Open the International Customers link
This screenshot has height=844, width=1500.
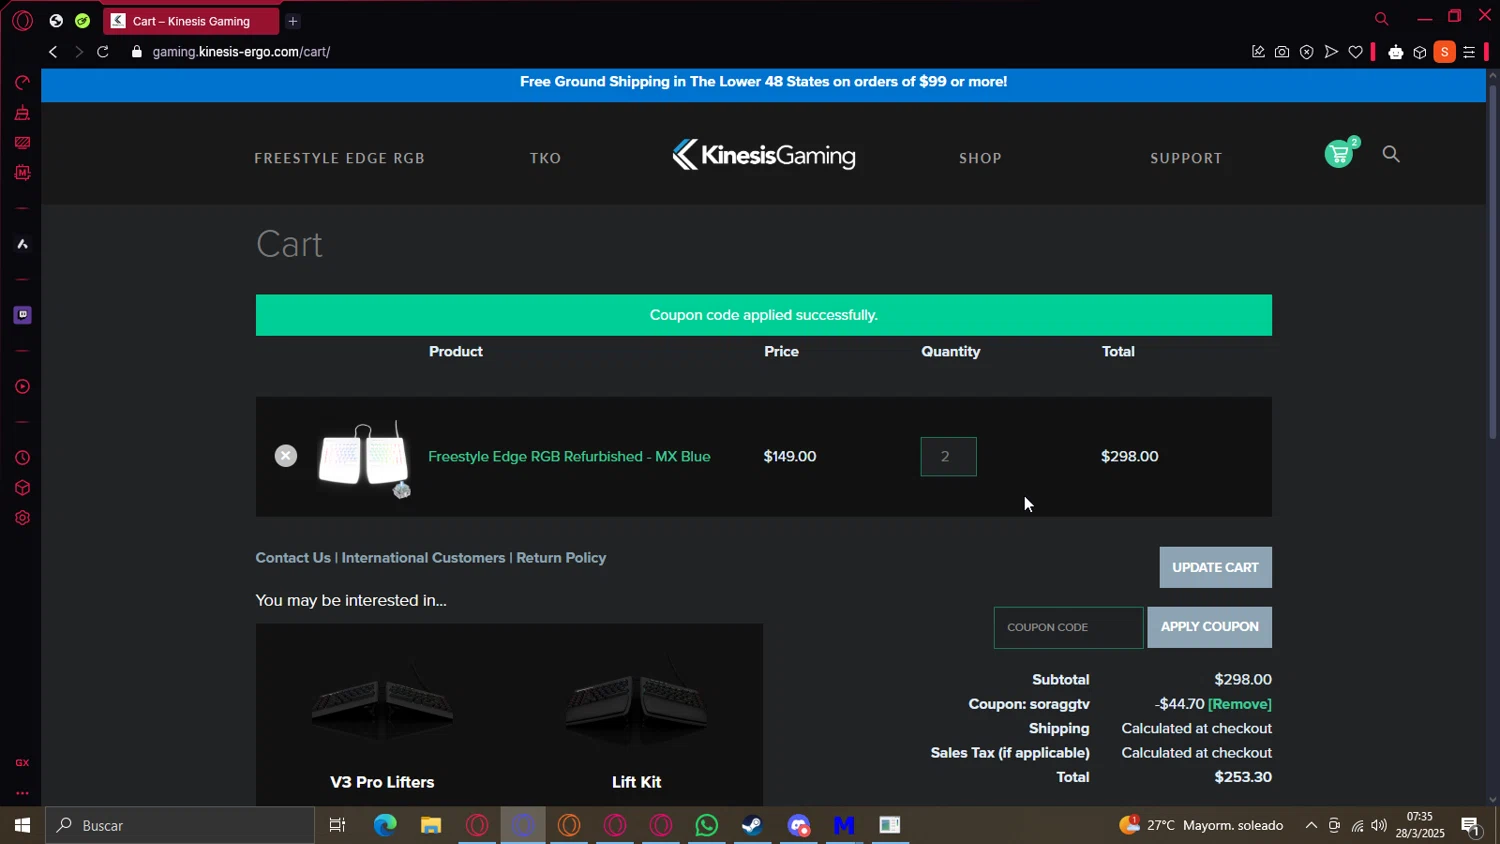[x=423, y=558]
